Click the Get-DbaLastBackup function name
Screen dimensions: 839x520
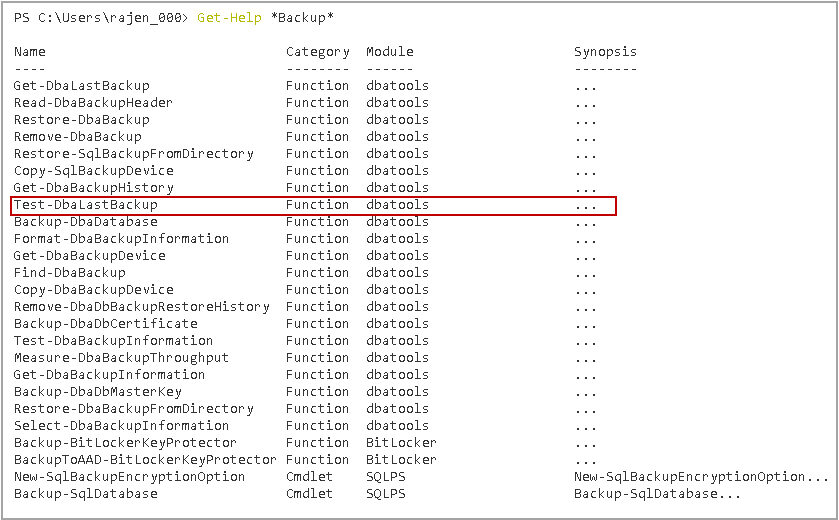coord(81,86)
